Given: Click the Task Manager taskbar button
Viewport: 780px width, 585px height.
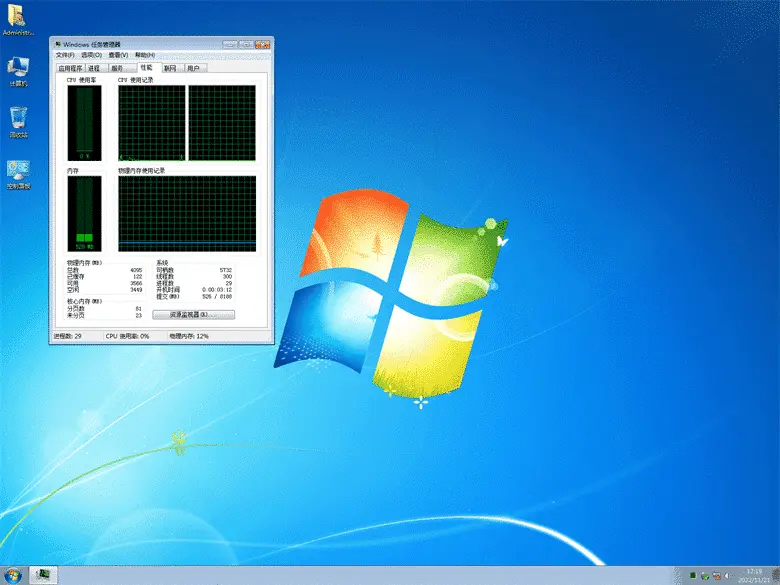Looking at the screenshot, I should [x=43, y=575].
